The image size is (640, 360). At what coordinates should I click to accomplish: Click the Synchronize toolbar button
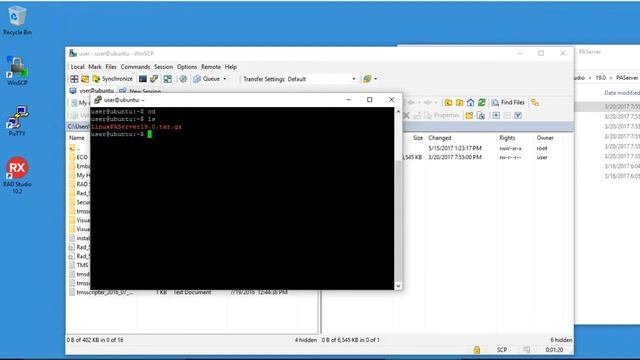tap(113, 79)
